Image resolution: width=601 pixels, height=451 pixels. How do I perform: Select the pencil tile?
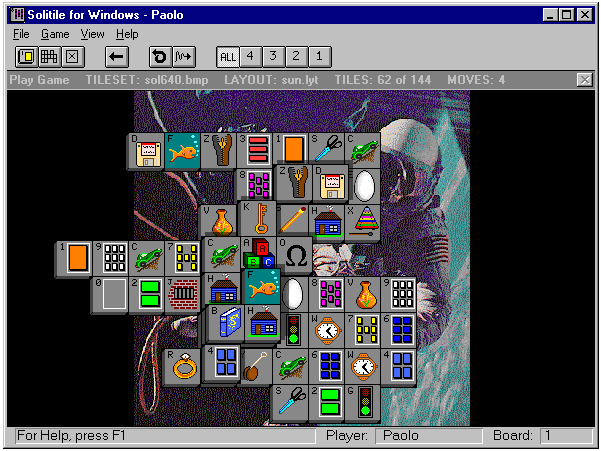tap(292, 219)
